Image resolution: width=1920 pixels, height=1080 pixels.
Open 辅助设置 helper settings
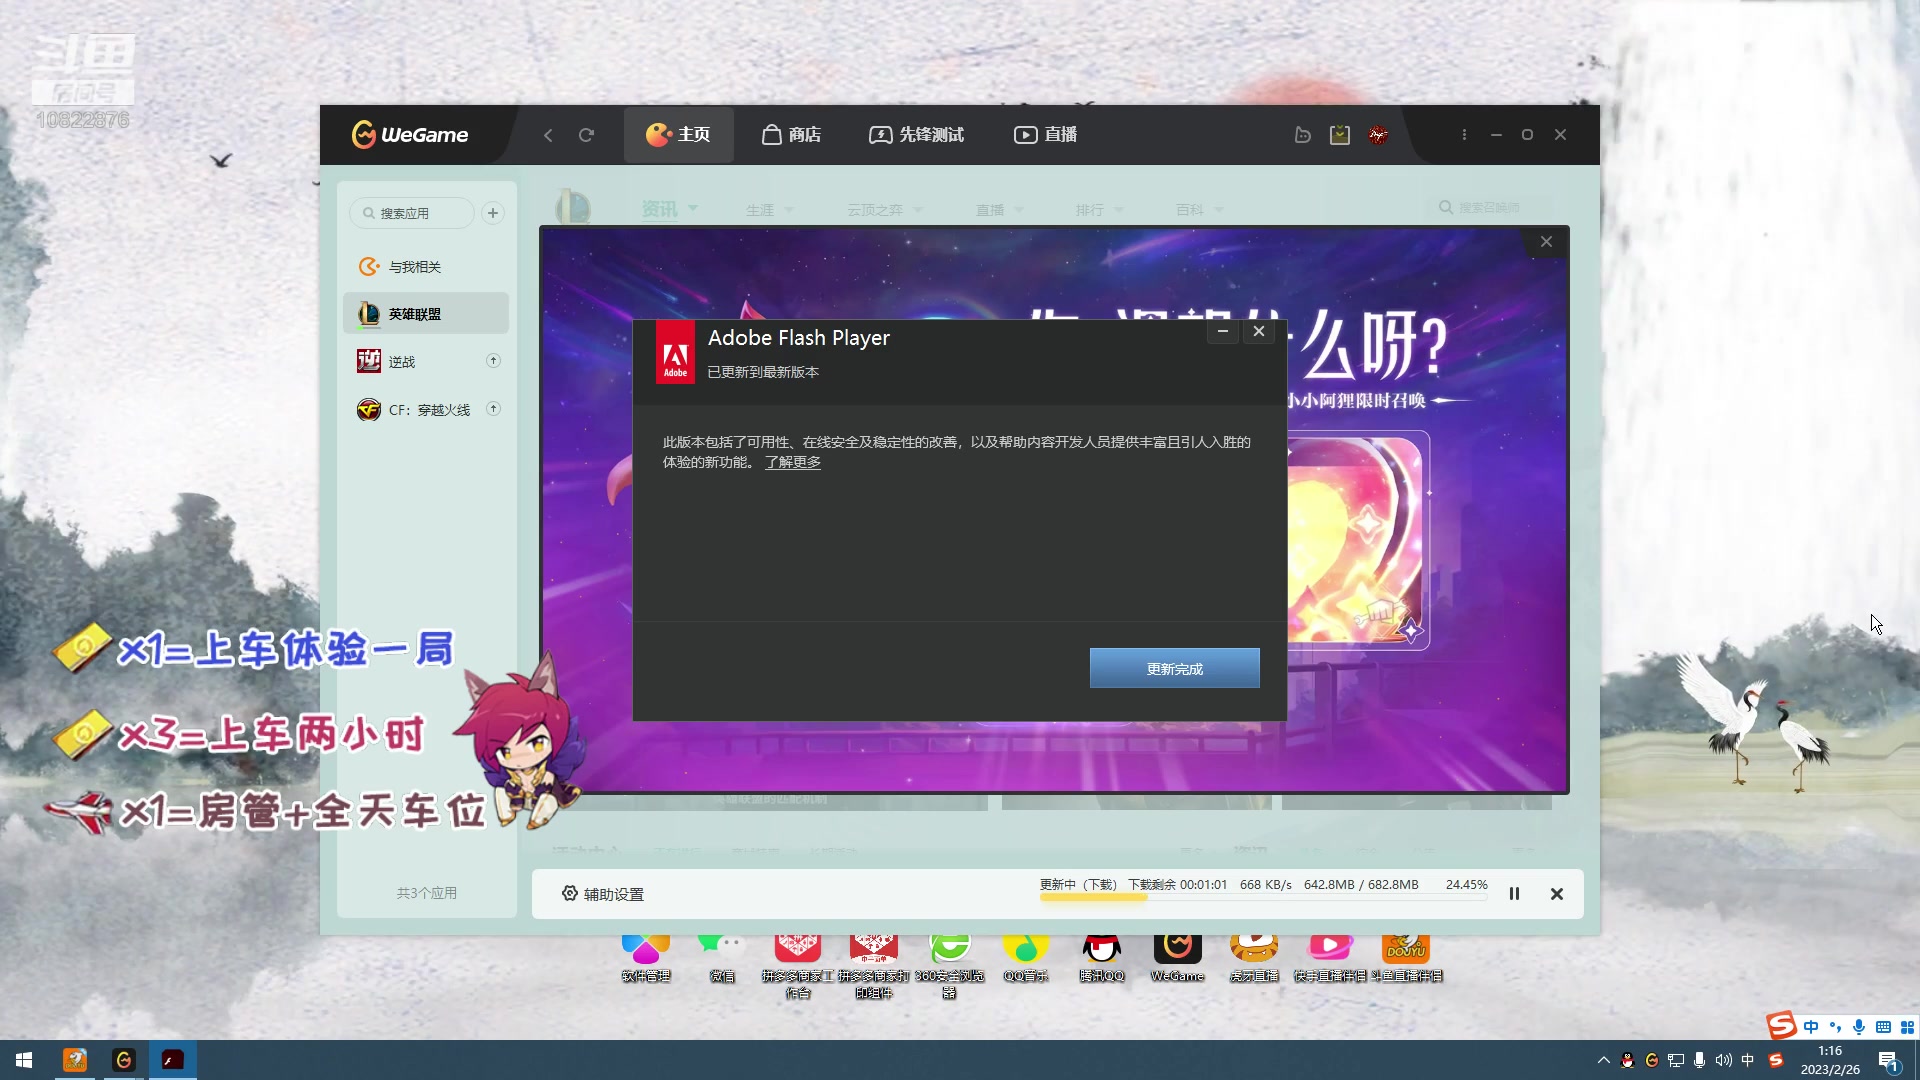tap(603, 894)
